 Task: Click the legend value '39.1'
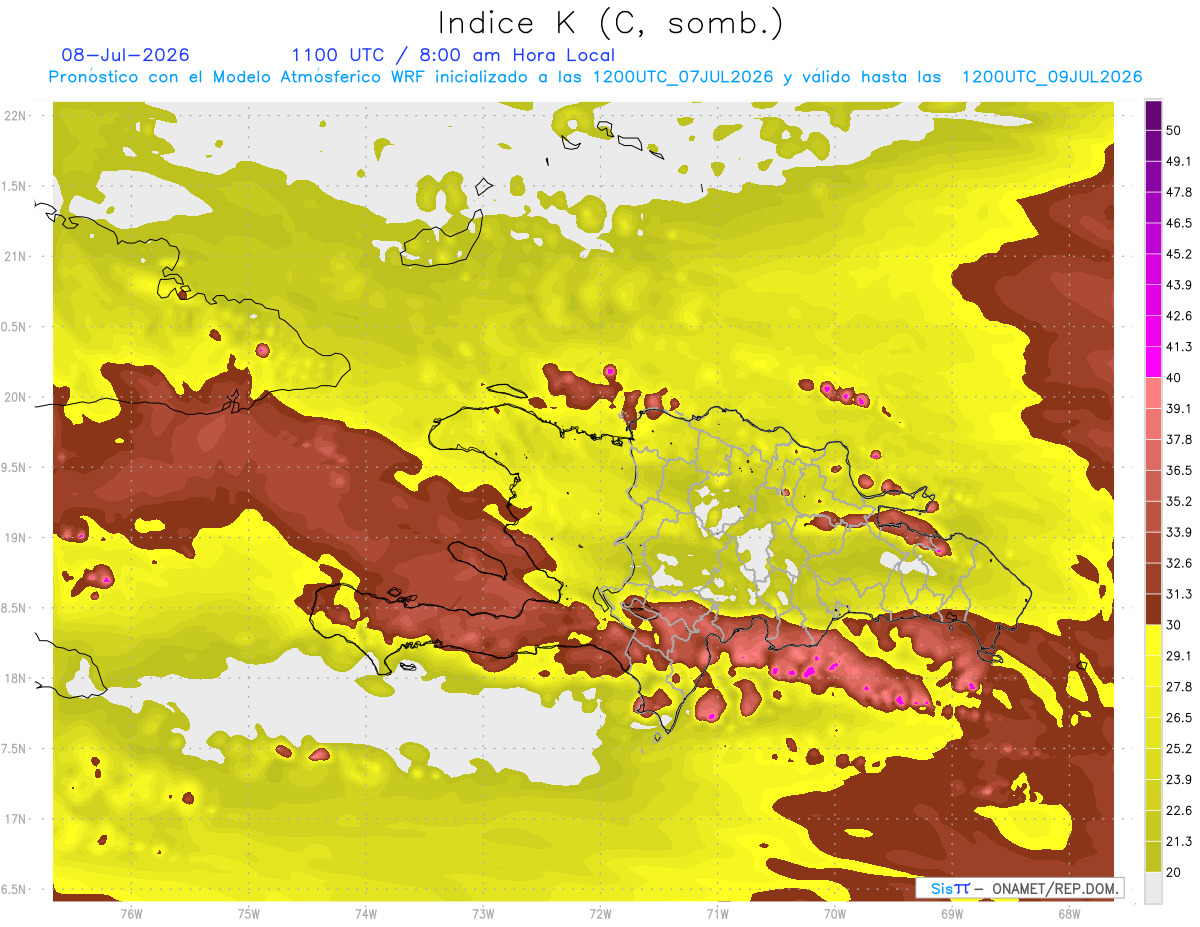coord(1178,409)
